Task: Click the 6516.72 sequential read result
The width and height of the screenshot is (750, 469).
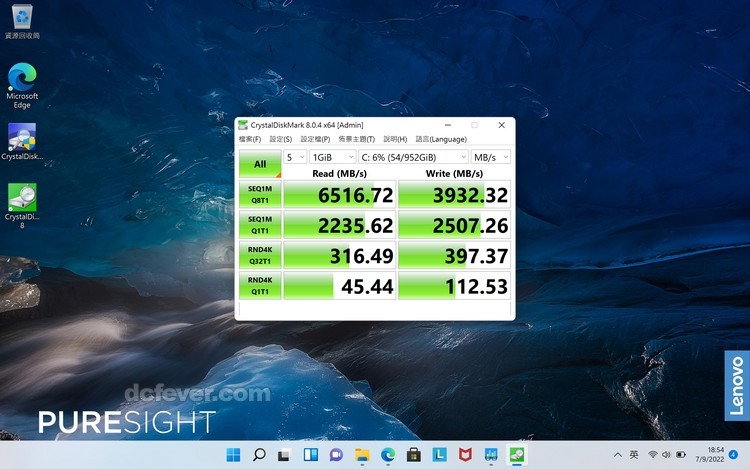Action: tap(340, 194)
